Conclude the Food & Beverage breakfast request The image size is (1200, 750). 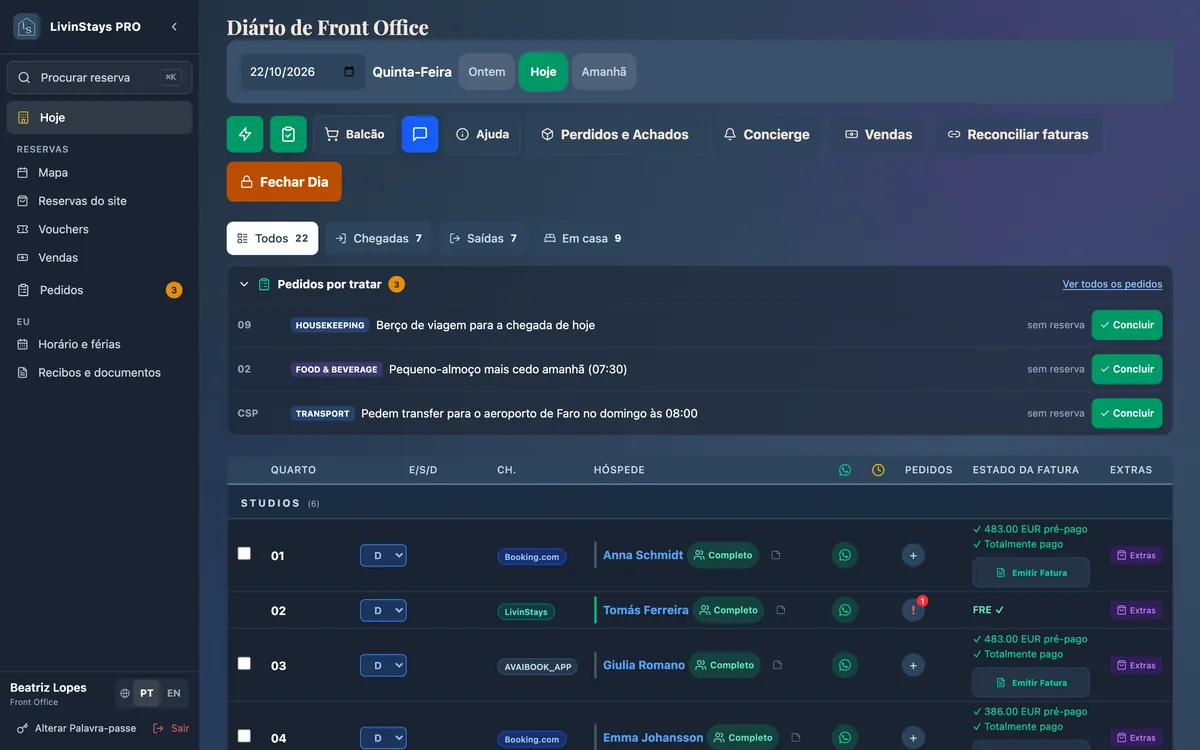click(1127, 369)
